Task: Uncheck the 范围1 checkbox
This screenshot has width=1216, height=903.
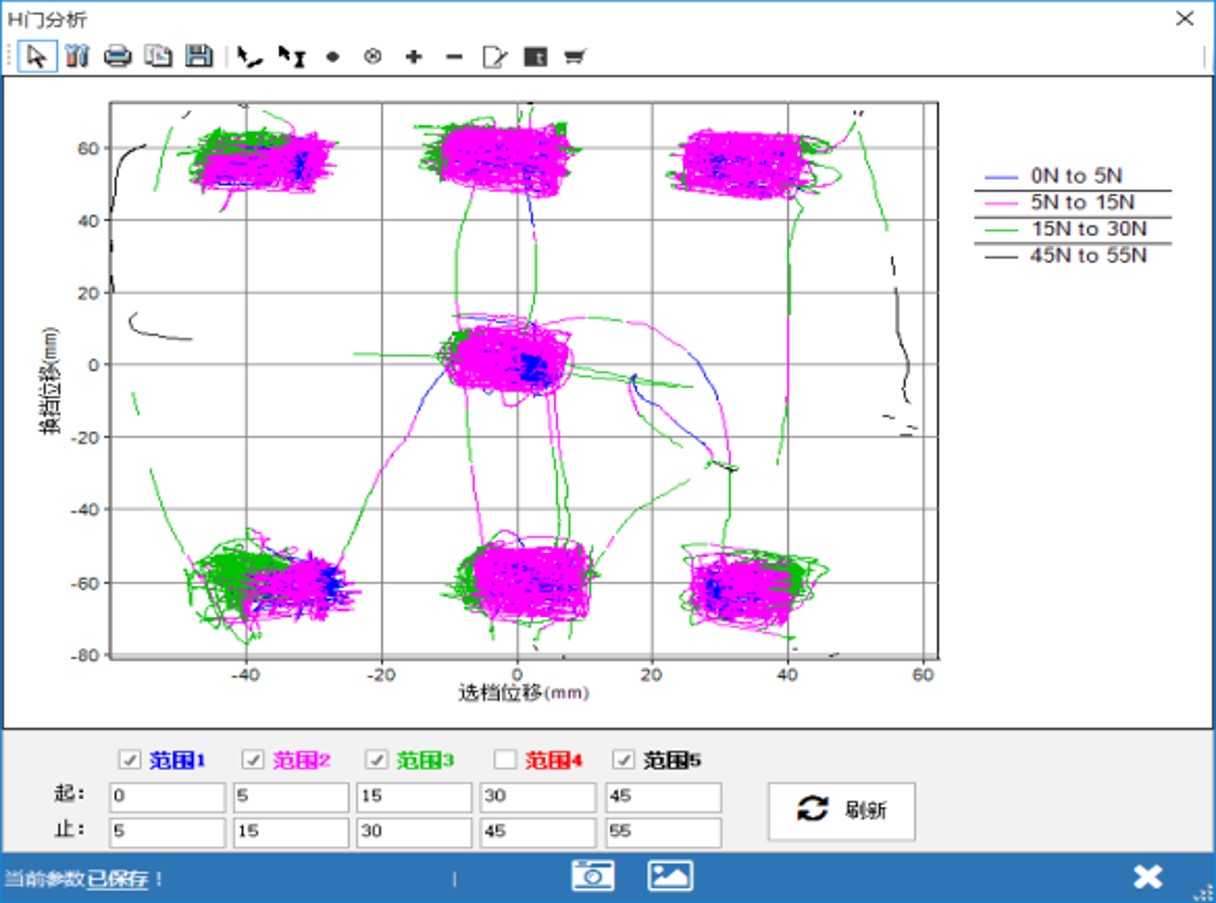Action: coord(130,760)
